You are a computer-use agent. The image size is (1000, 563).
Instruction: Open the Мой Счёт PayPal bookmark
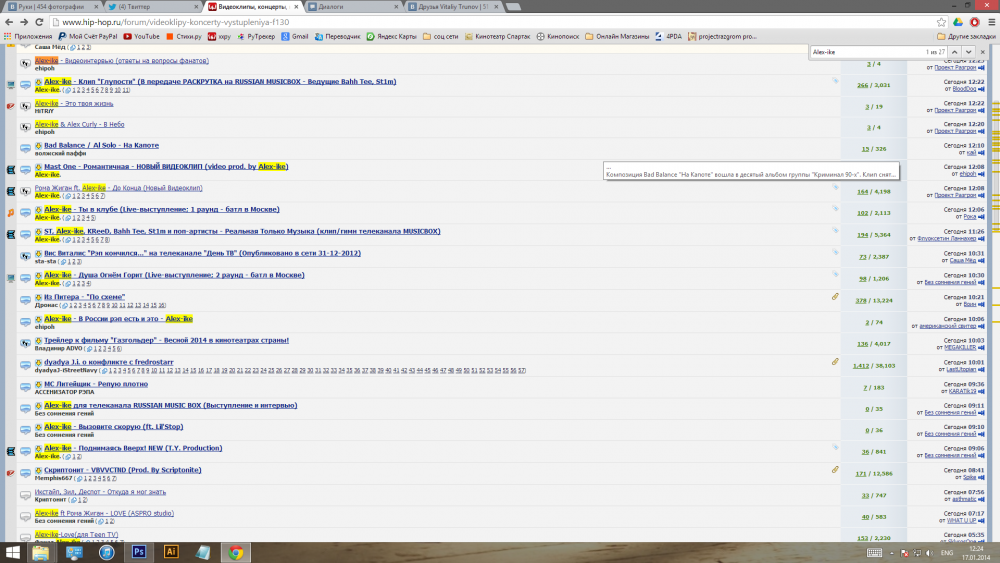click(x=88, y=36)
